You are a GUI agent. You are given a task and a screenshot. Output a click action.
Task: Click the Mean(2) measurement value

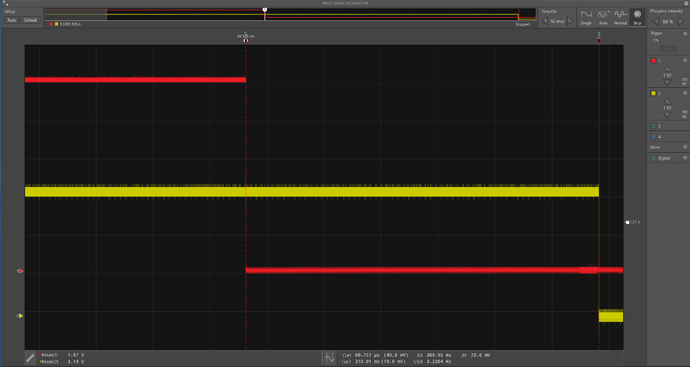pyautogui.click(x=76, y=362)
